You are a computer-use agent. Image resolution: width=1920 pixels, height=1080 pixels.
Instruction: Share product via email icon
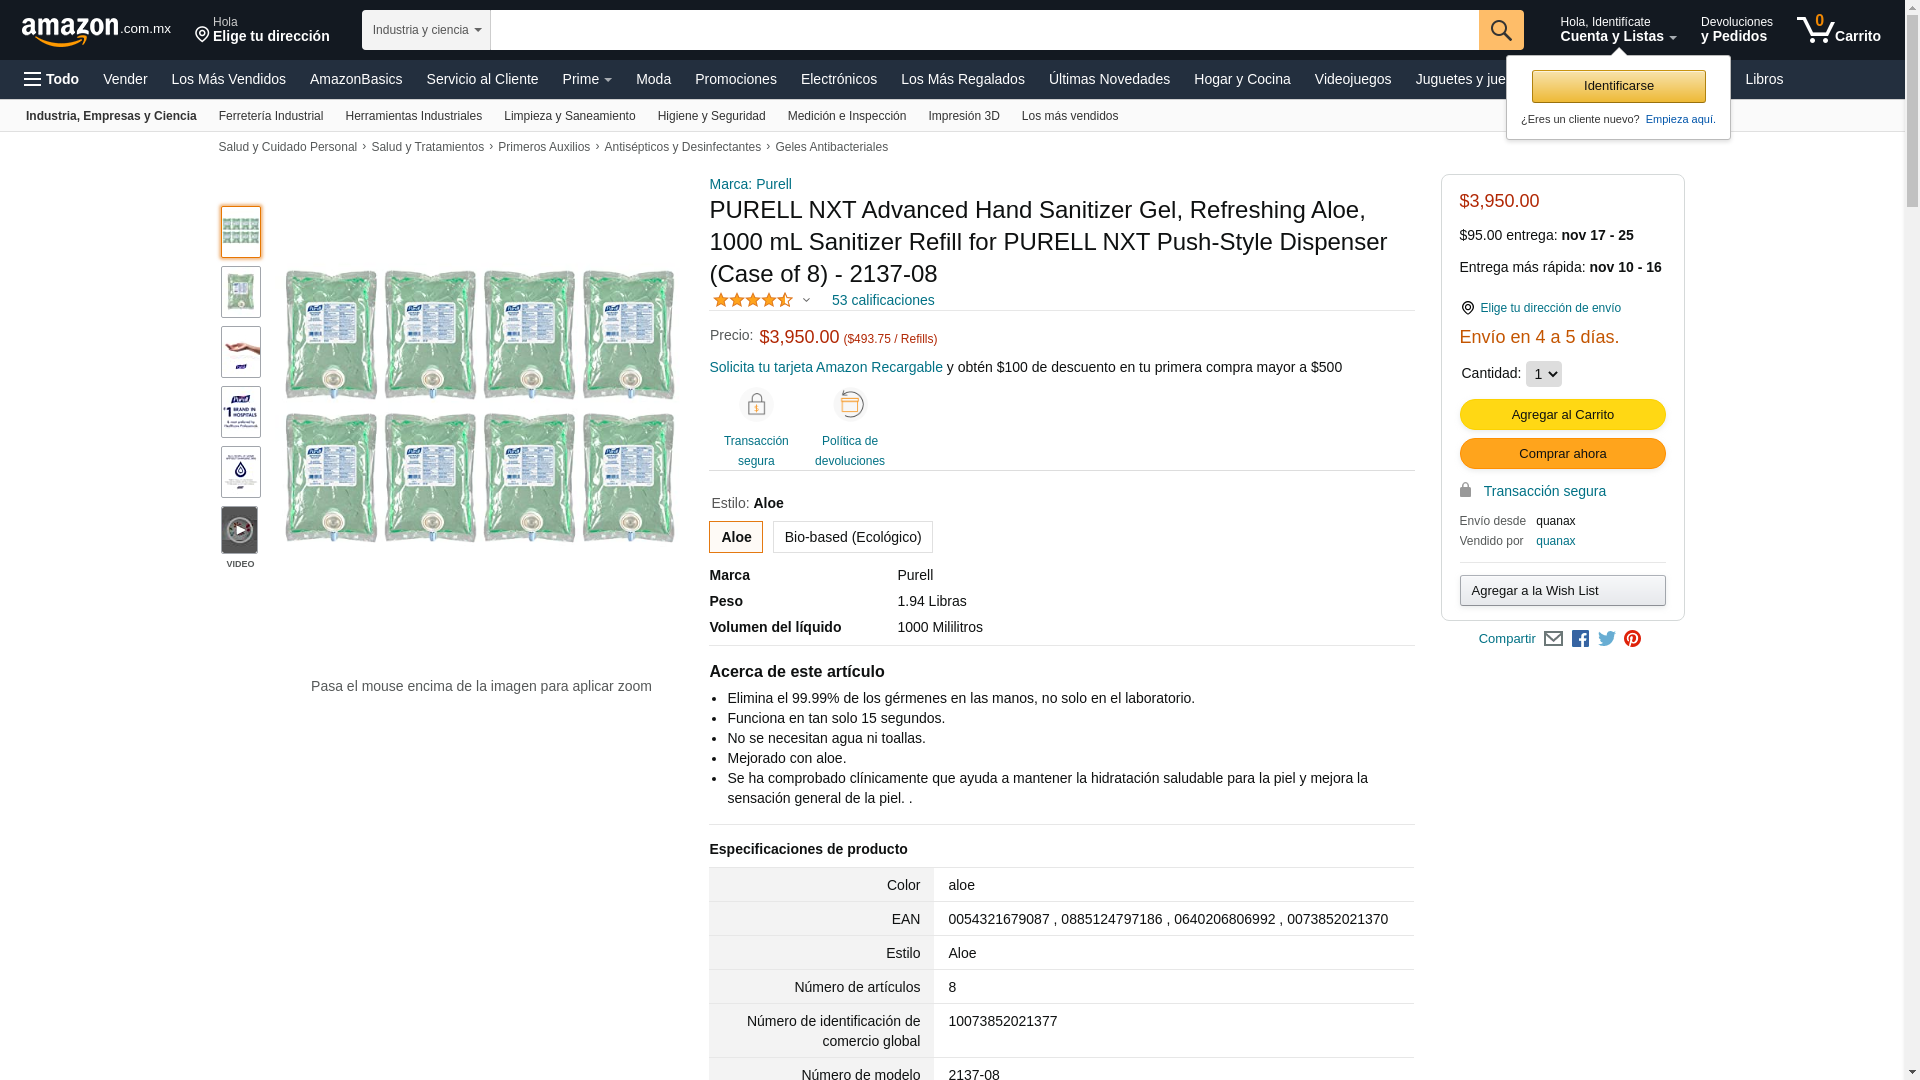(1553, 639)
